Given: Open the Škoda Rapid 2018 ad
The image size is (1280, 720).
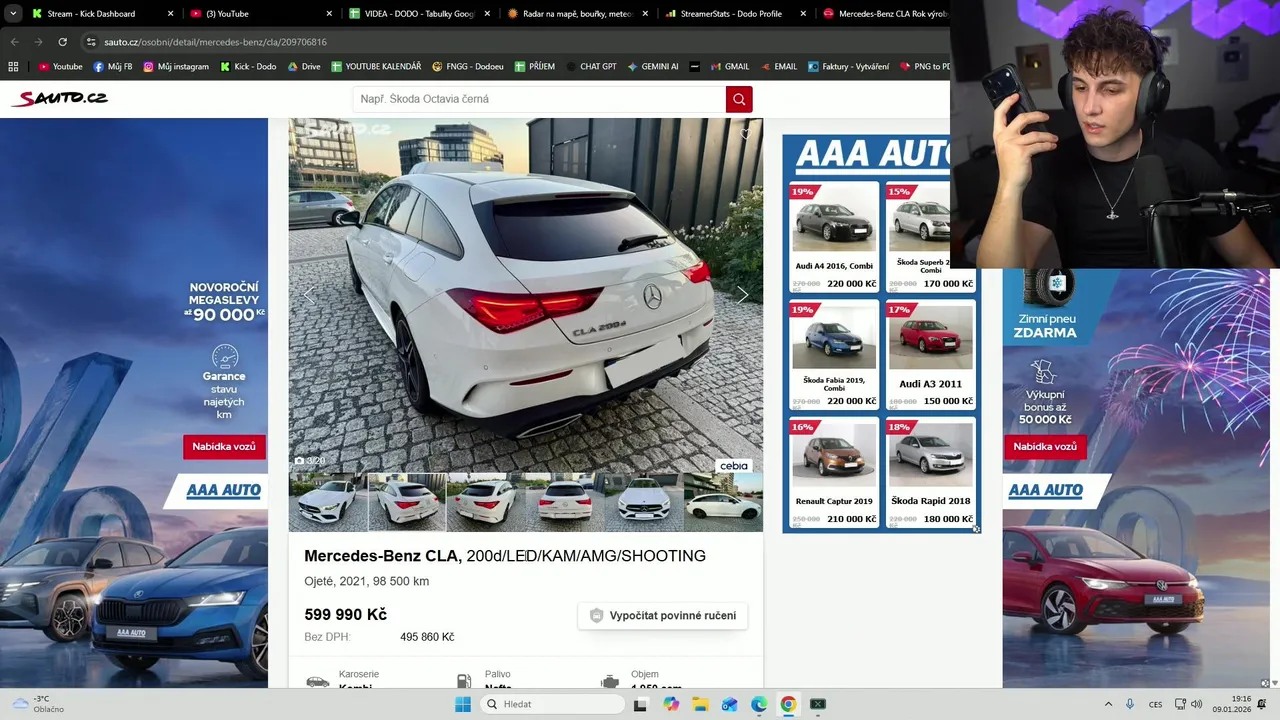Looking at the screenshot, I should (930, 473).
